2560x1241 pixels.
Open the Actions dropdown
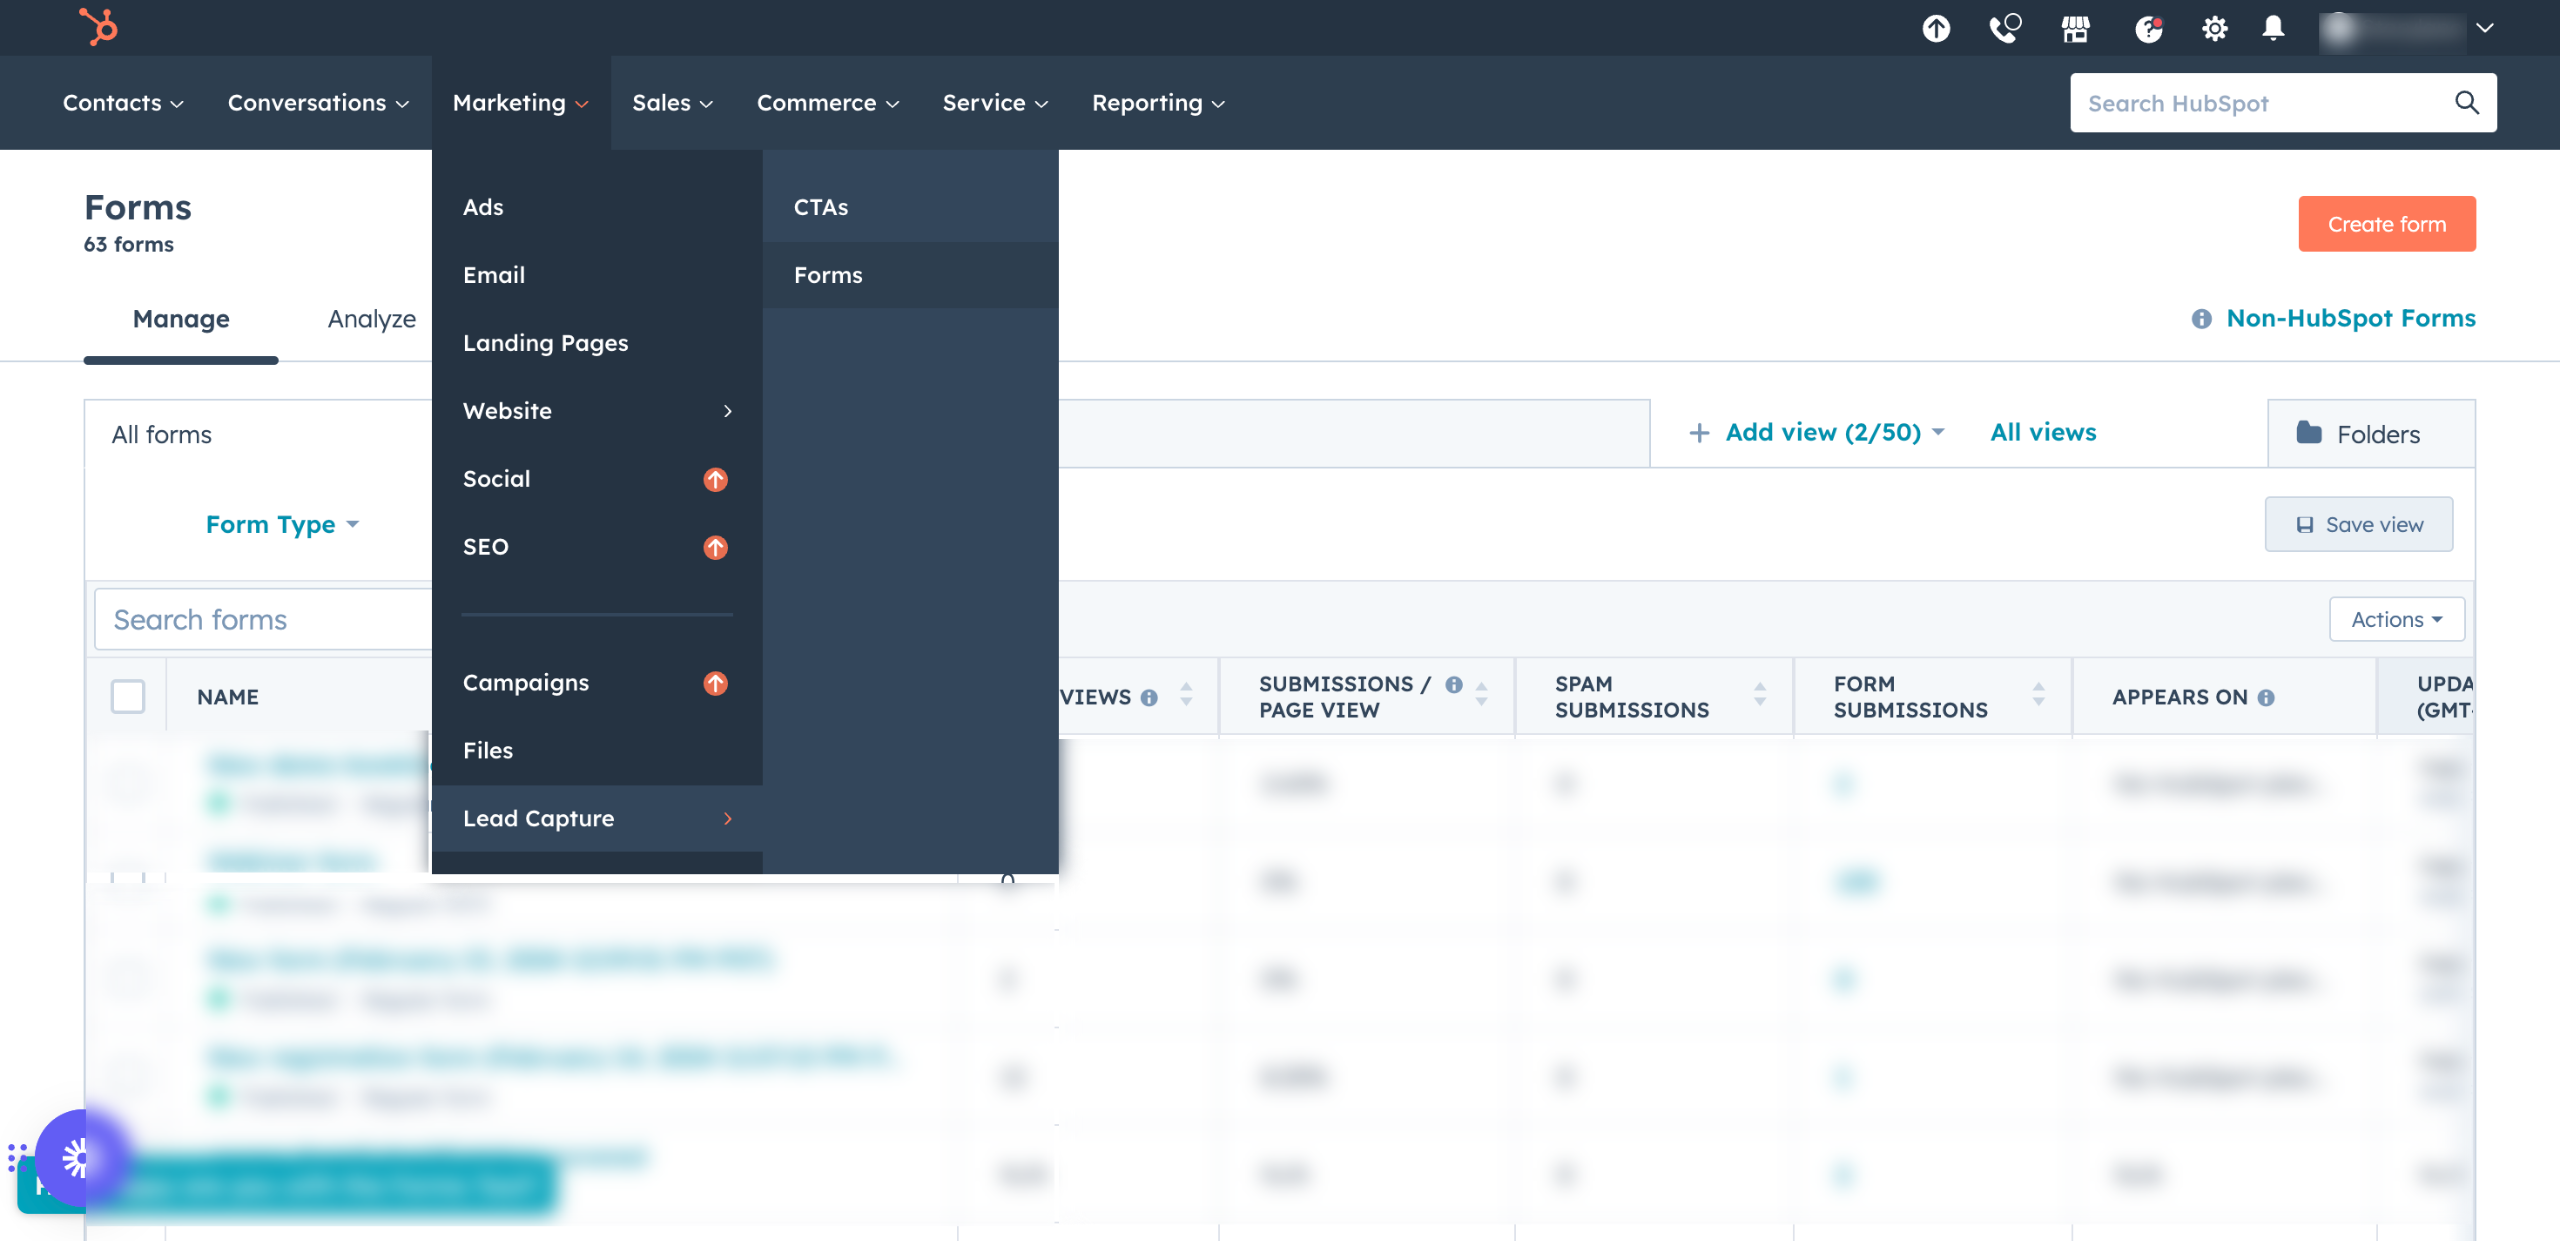pyautogui.click(x=2396, y=619)
